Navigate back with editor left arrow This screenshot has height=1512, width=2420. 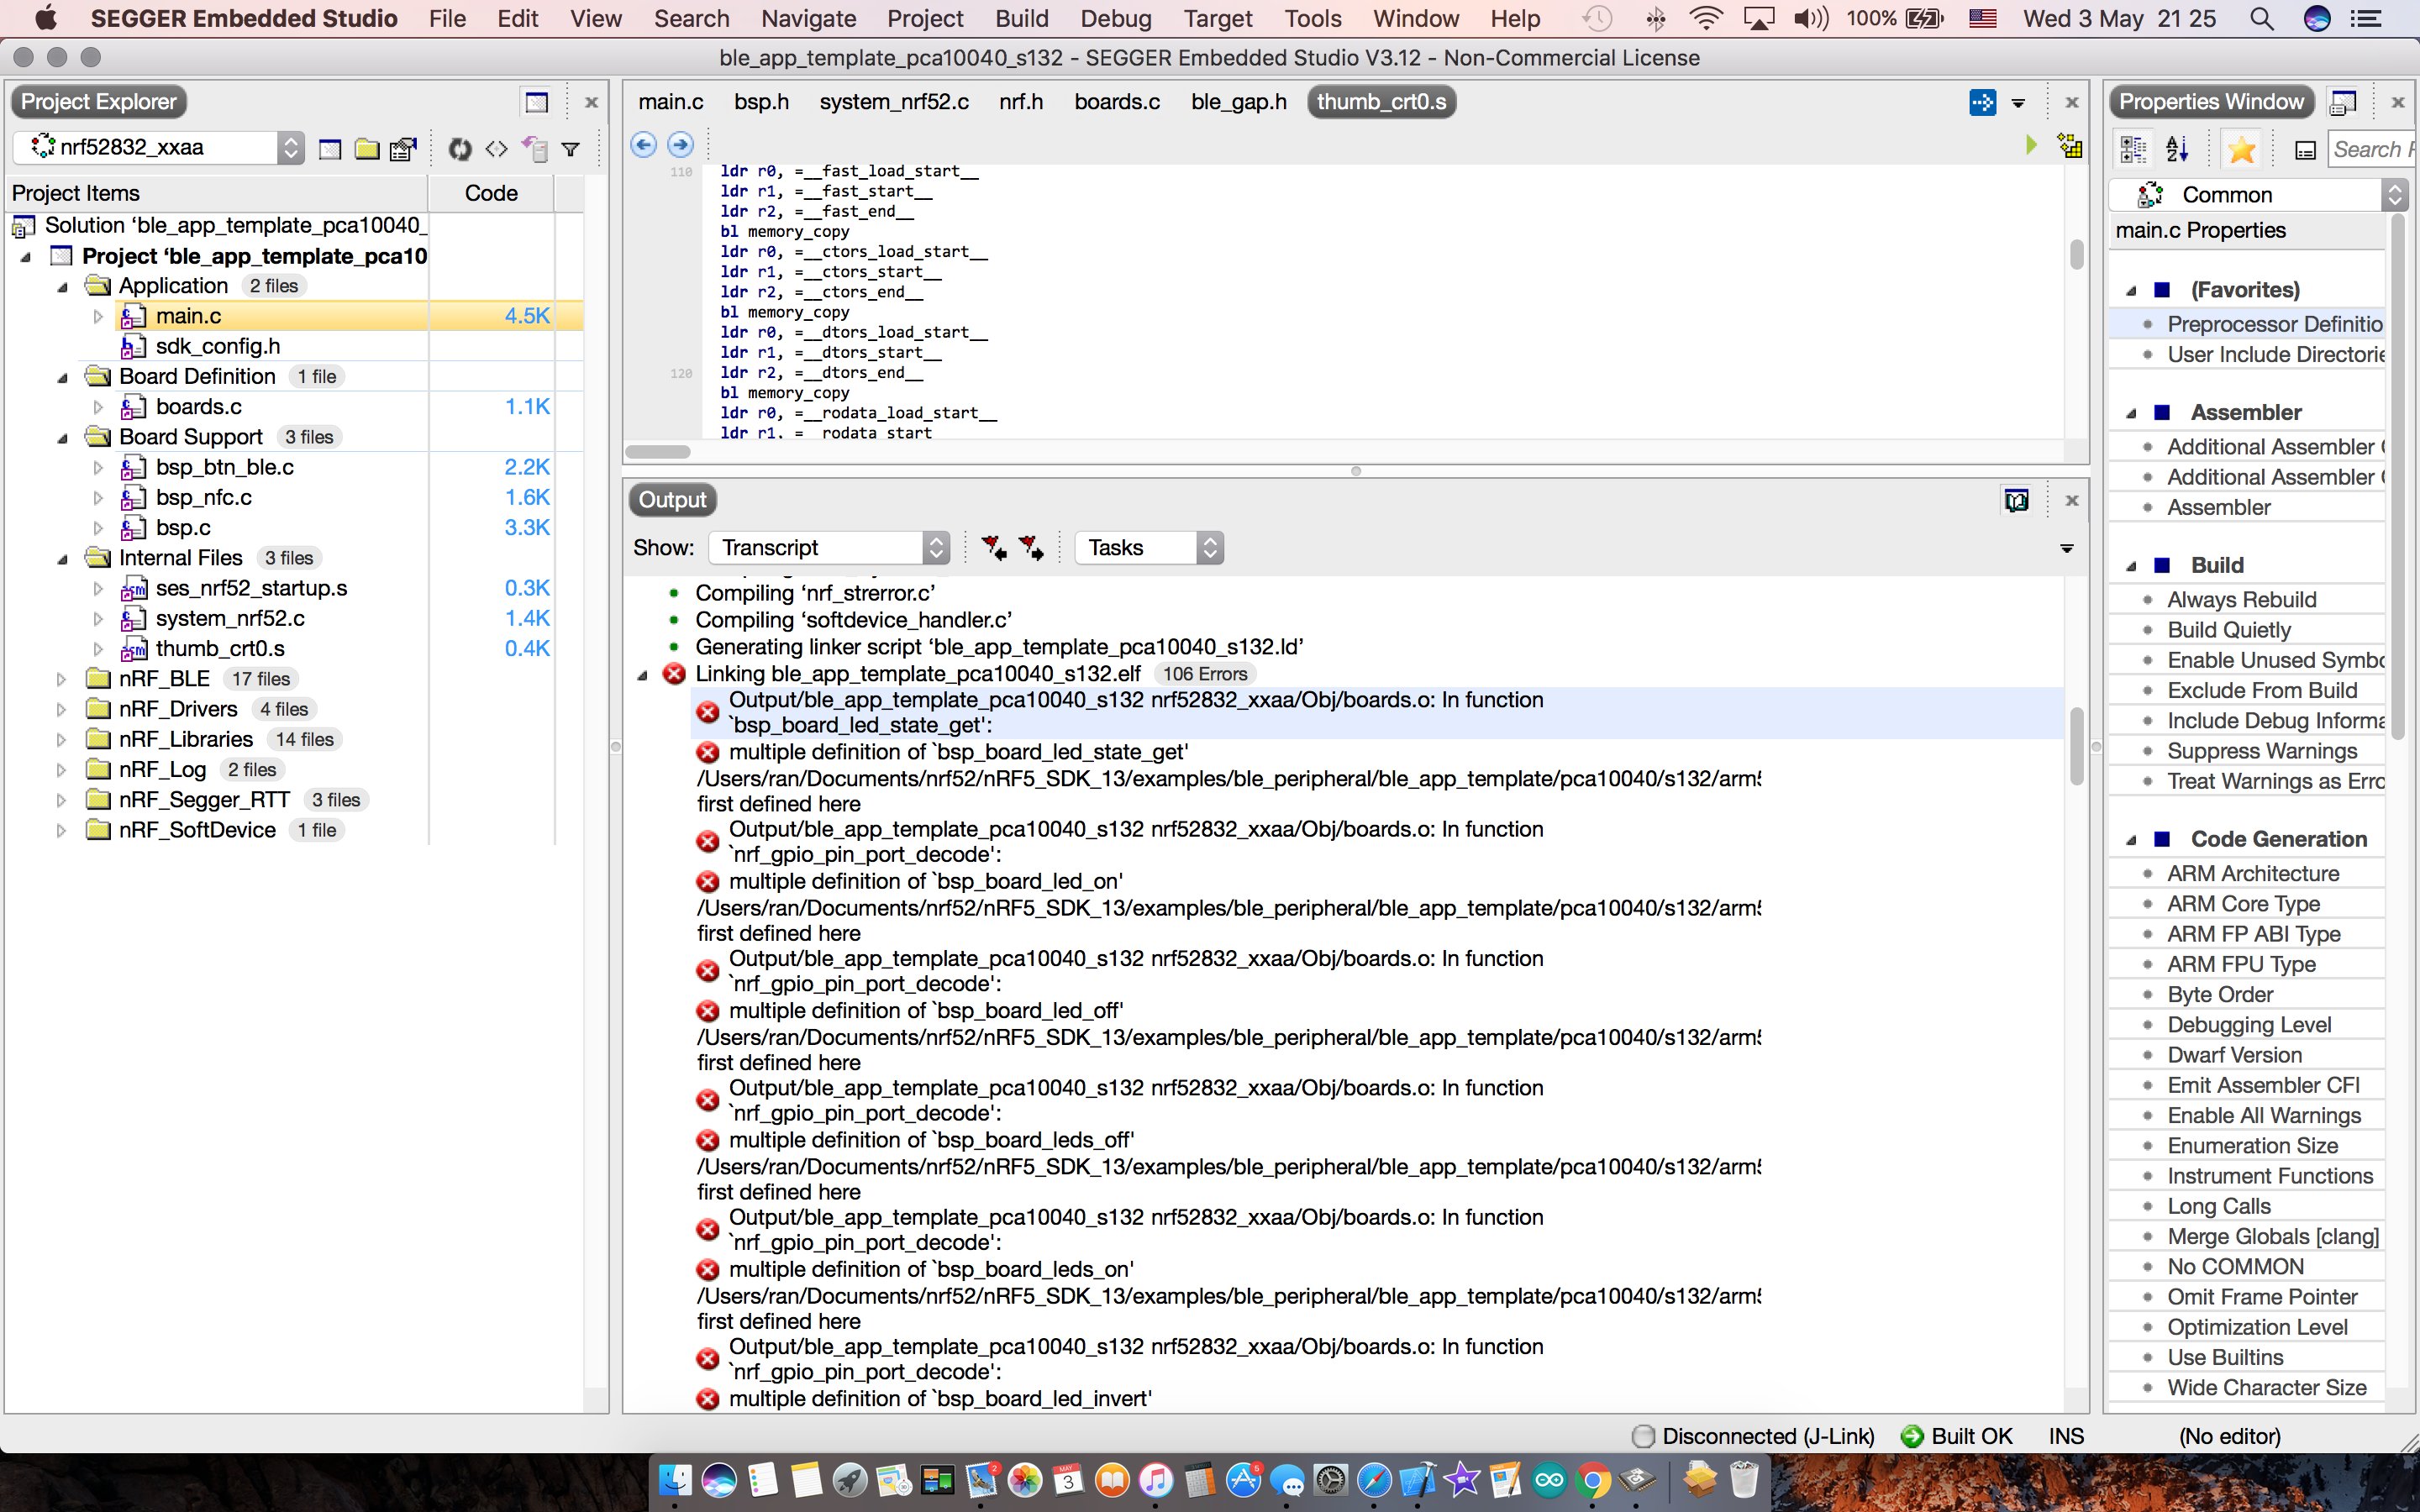(x=644, y=145)
